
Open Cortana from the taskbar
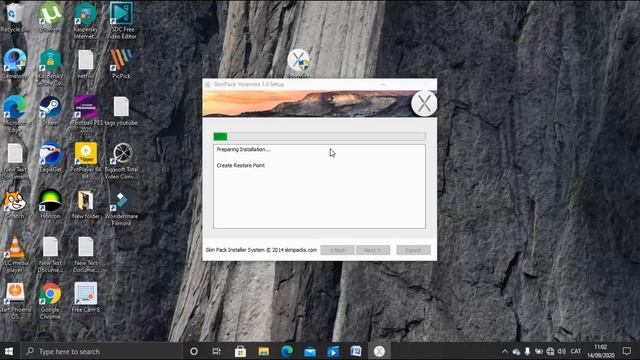[x=194, y=351]
